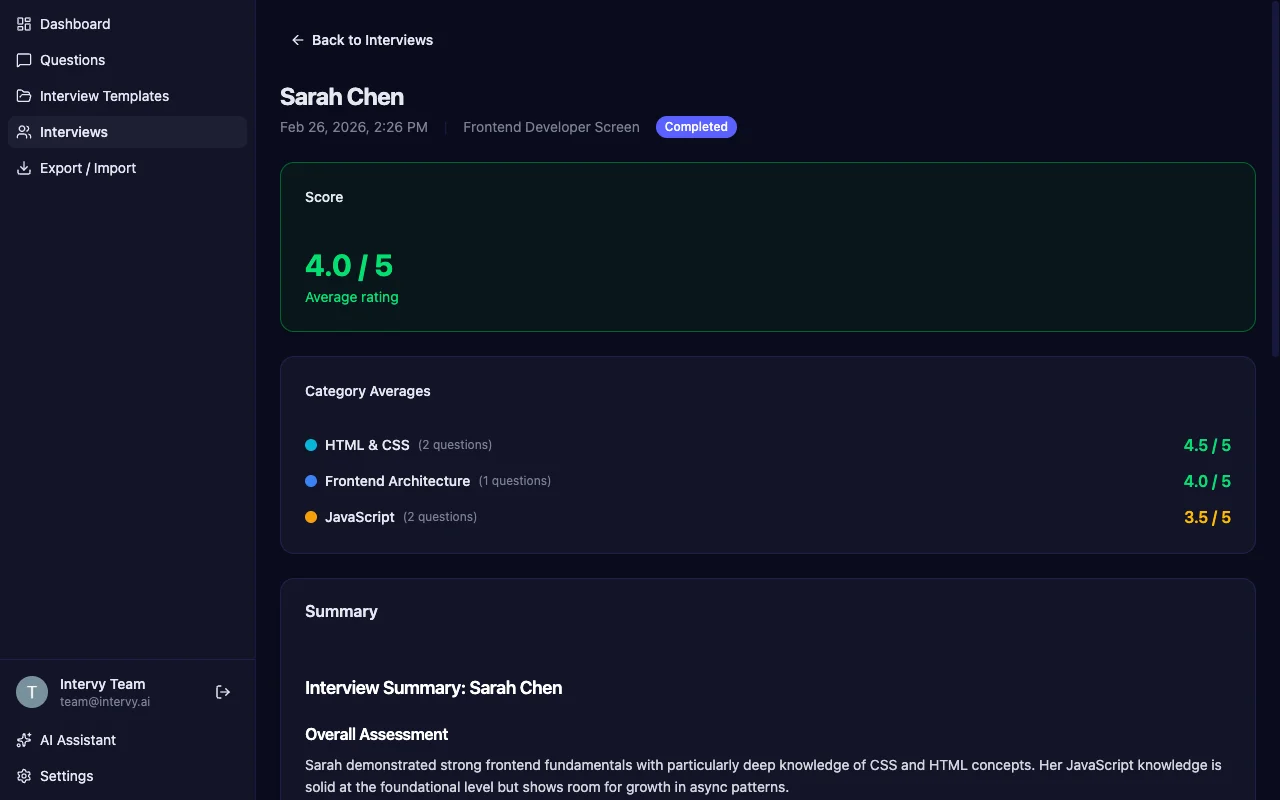Click the back arrow before Back to Interviews

pyautogui.click(x=297, y=40)
